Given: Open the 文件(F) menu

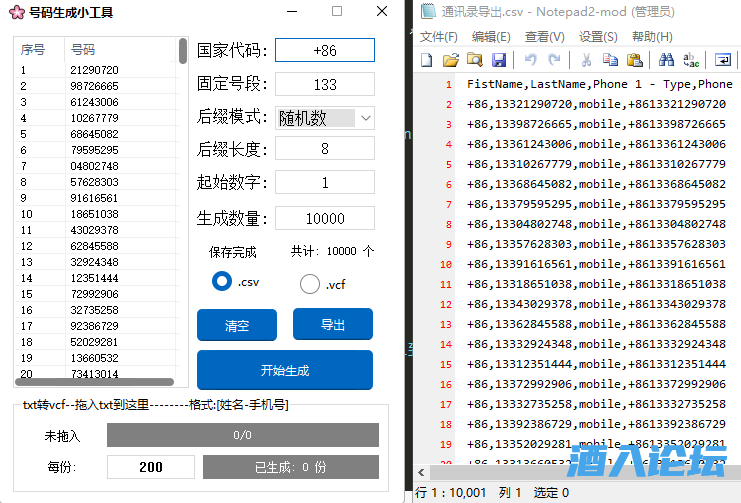Looking at the screenshot, I should [x=438, y=37].
